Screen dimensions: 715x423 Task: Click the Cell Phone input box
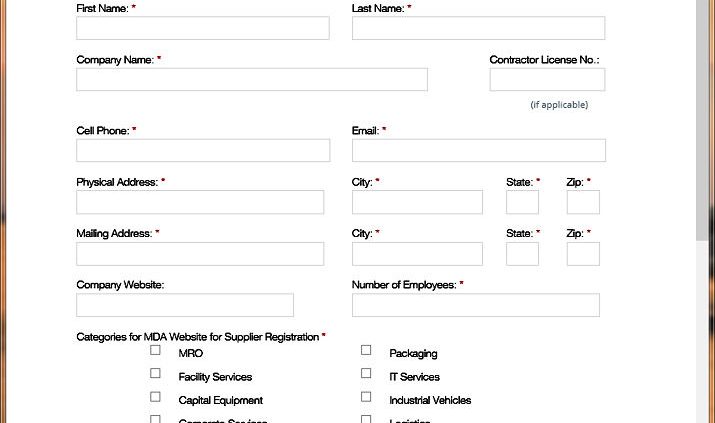[x=202, y=150]
